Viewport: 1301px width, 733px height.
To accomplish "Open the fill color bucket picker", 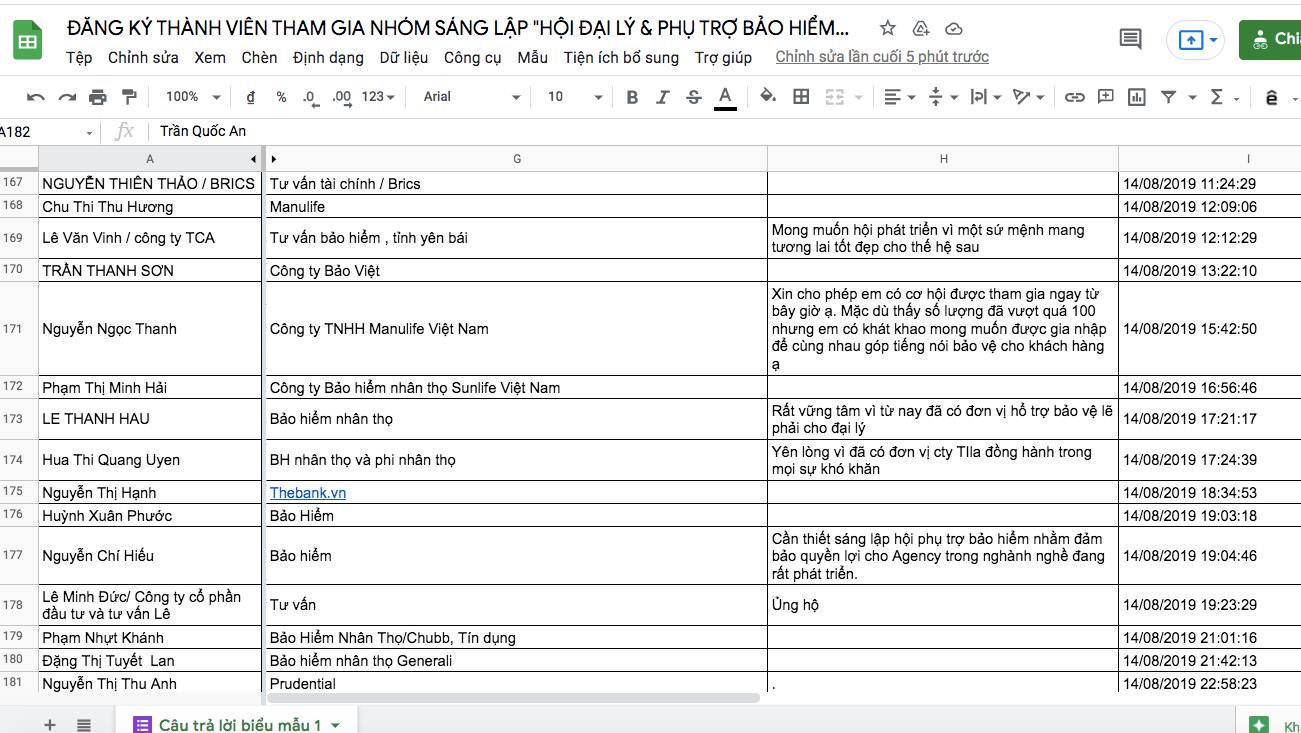I will tap(768, 97).
